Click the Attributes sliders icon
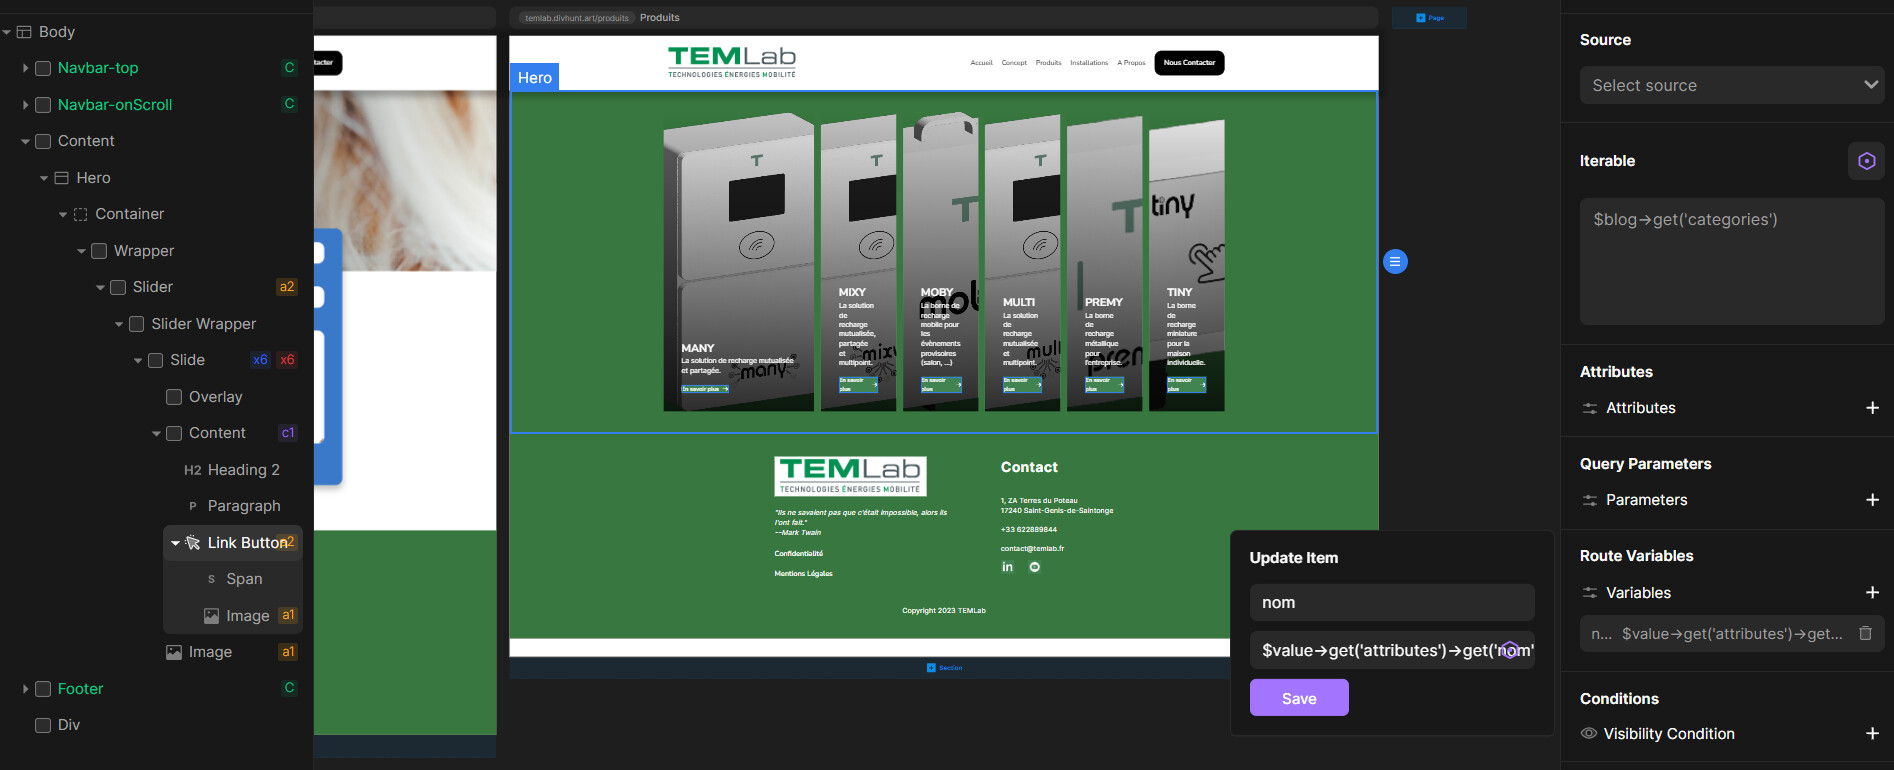This screenshot has height=770, width=1894. point(1590,408)
